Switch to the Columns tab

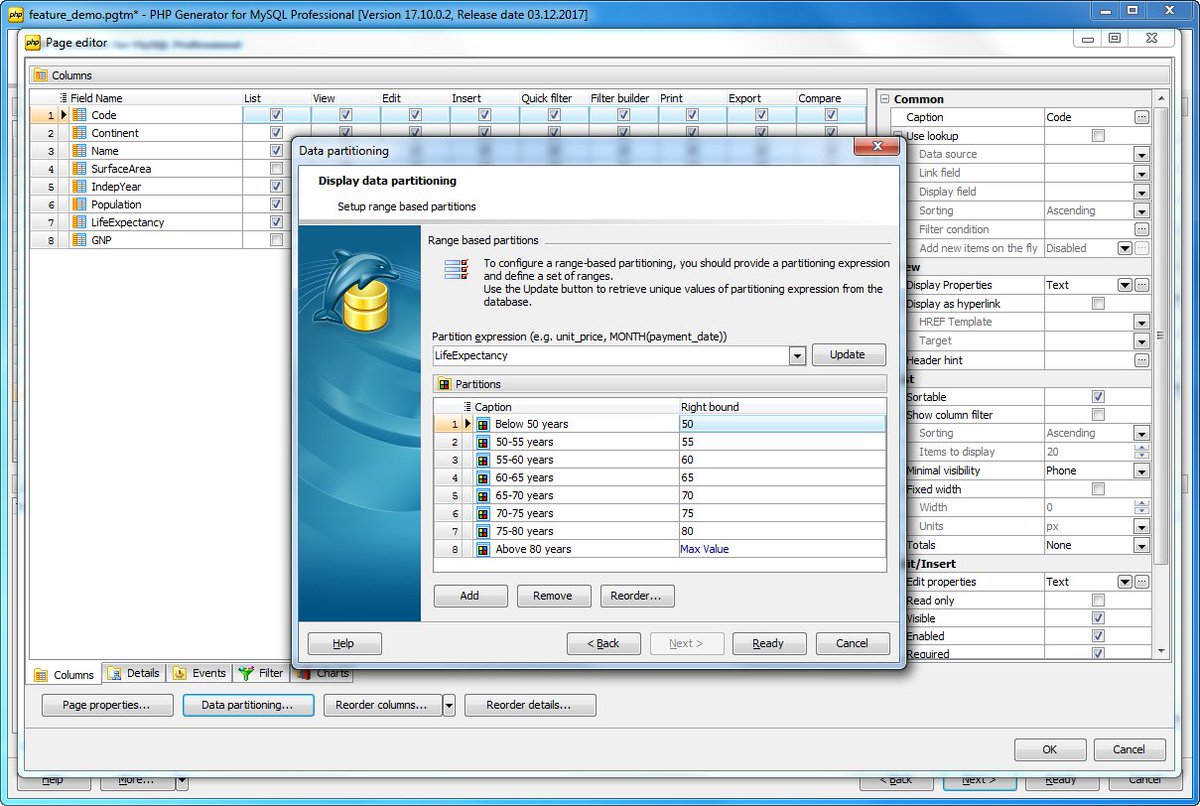64,674
